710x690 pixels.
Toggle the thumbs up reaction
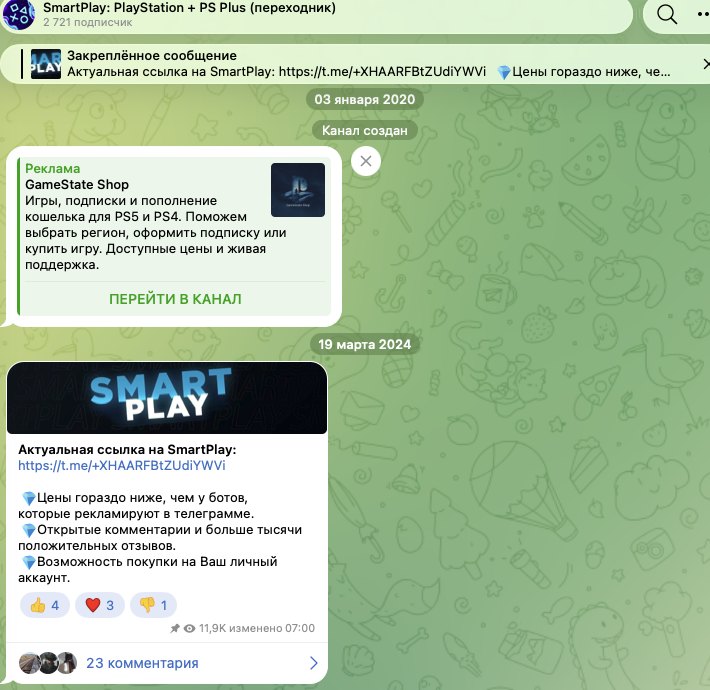tap(45, 605)
